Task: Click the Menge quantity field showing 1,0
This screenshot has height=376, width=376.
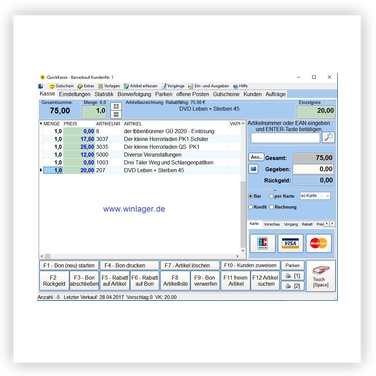Action: click(94, 111)
